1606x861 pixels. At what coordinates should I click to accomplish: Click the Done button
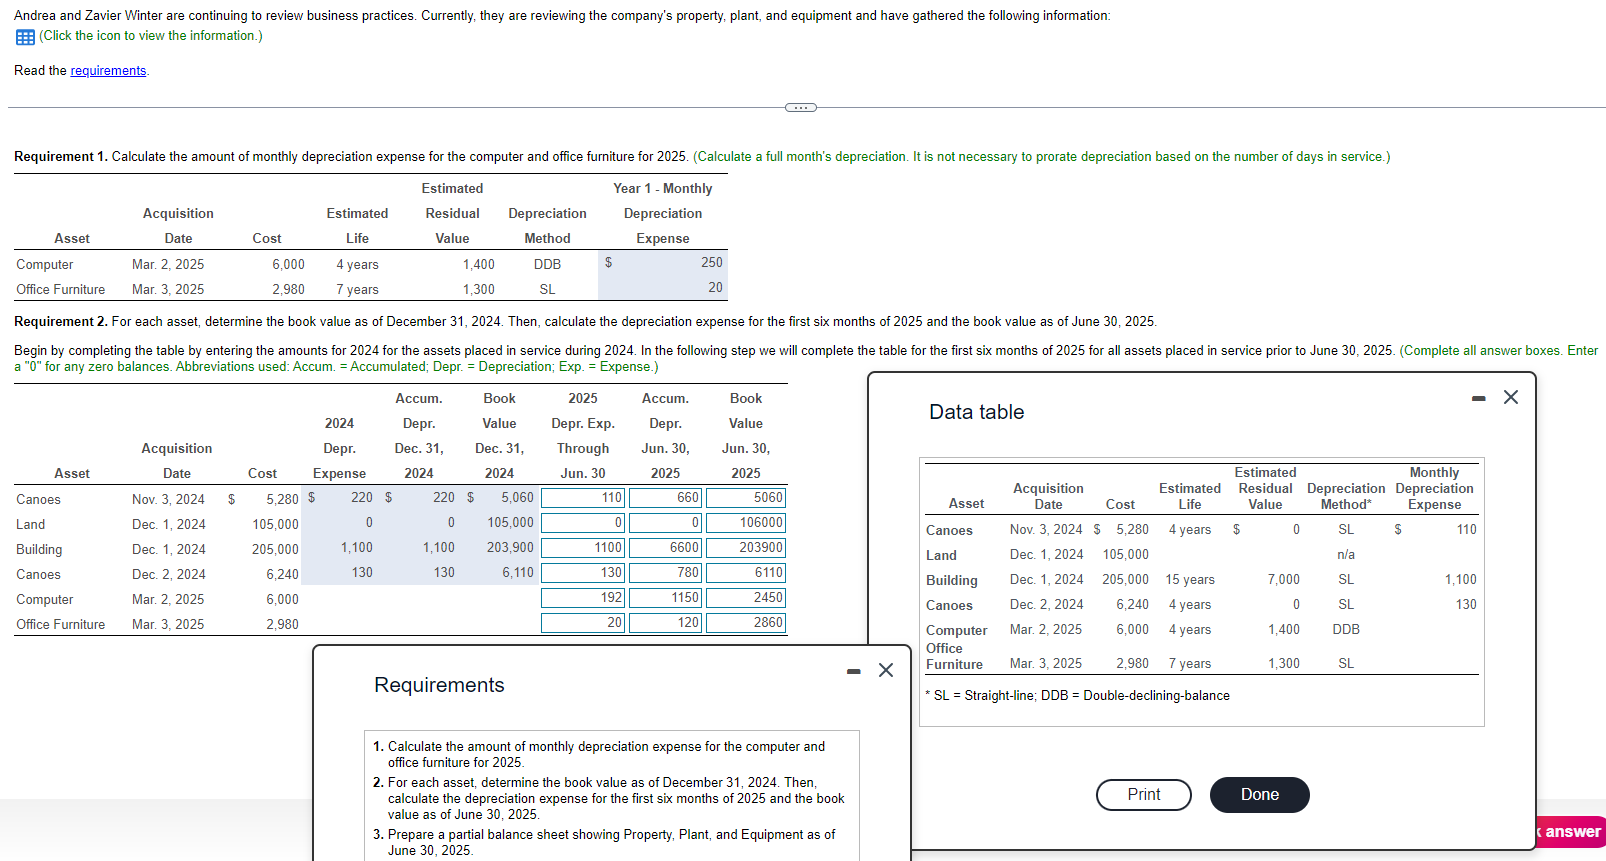[x=1260, y=795]
